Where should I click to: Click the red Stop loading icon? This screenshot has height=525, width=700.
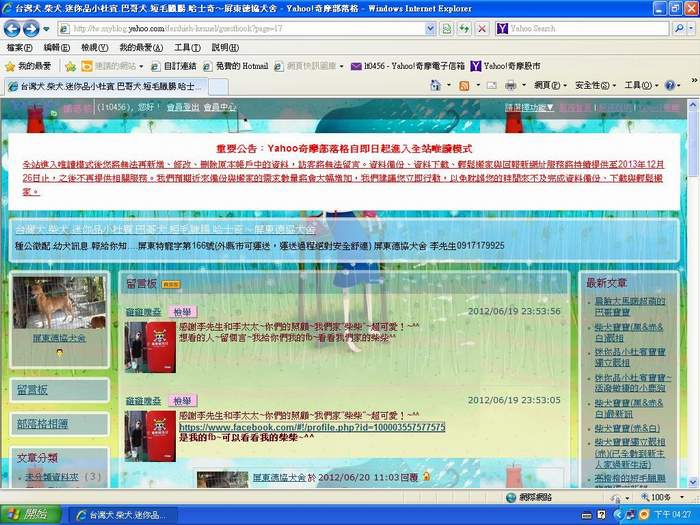coord(482,29)
